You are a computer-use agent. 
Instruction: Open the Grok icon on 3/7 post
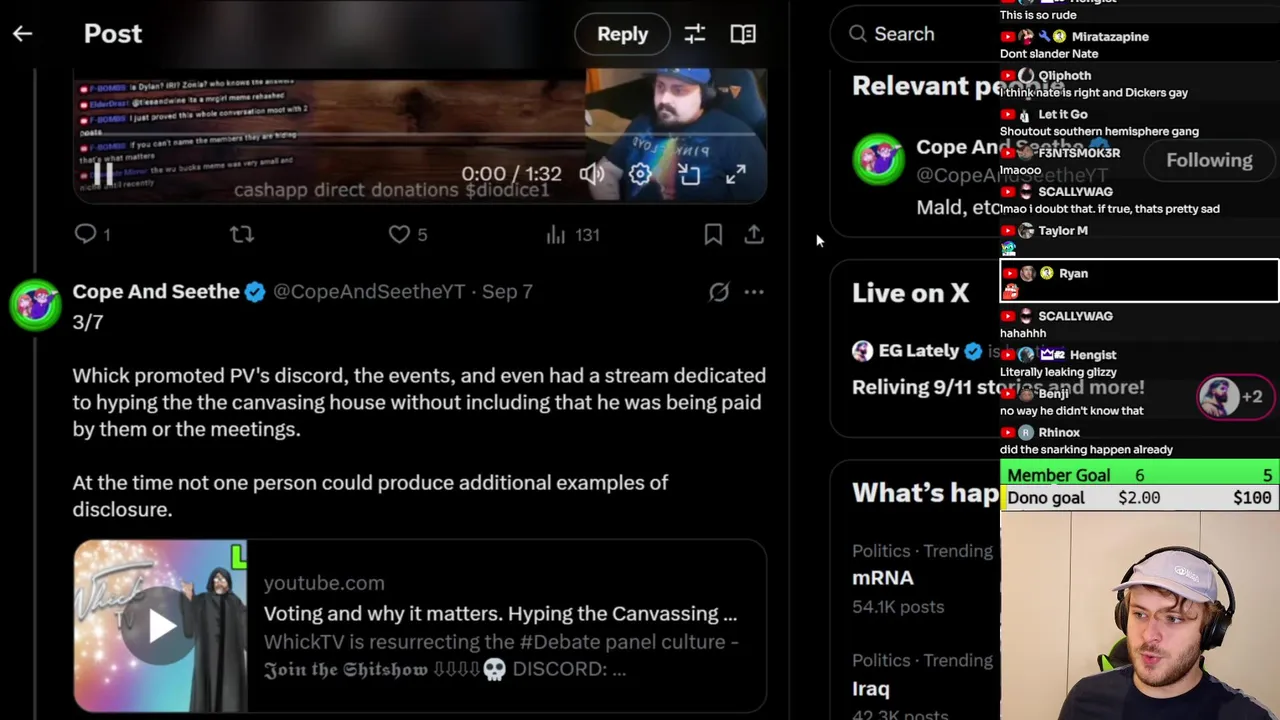pos(719,292)
